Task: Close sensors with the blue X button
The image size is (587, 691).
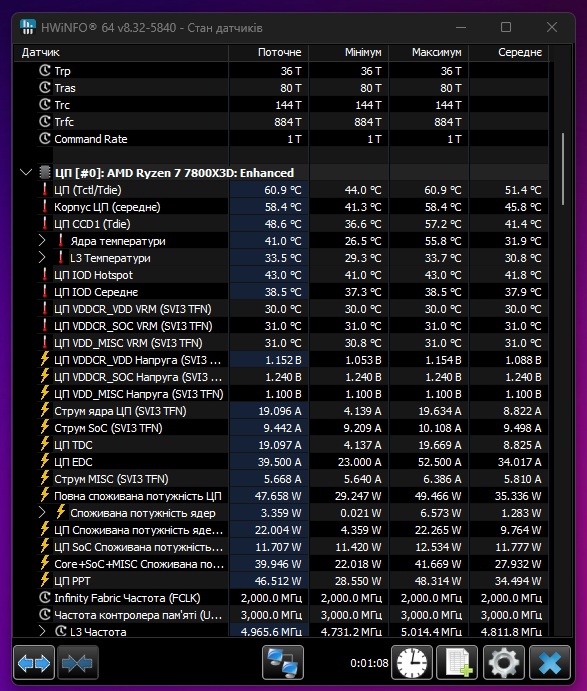Action: tap(550, 663)
